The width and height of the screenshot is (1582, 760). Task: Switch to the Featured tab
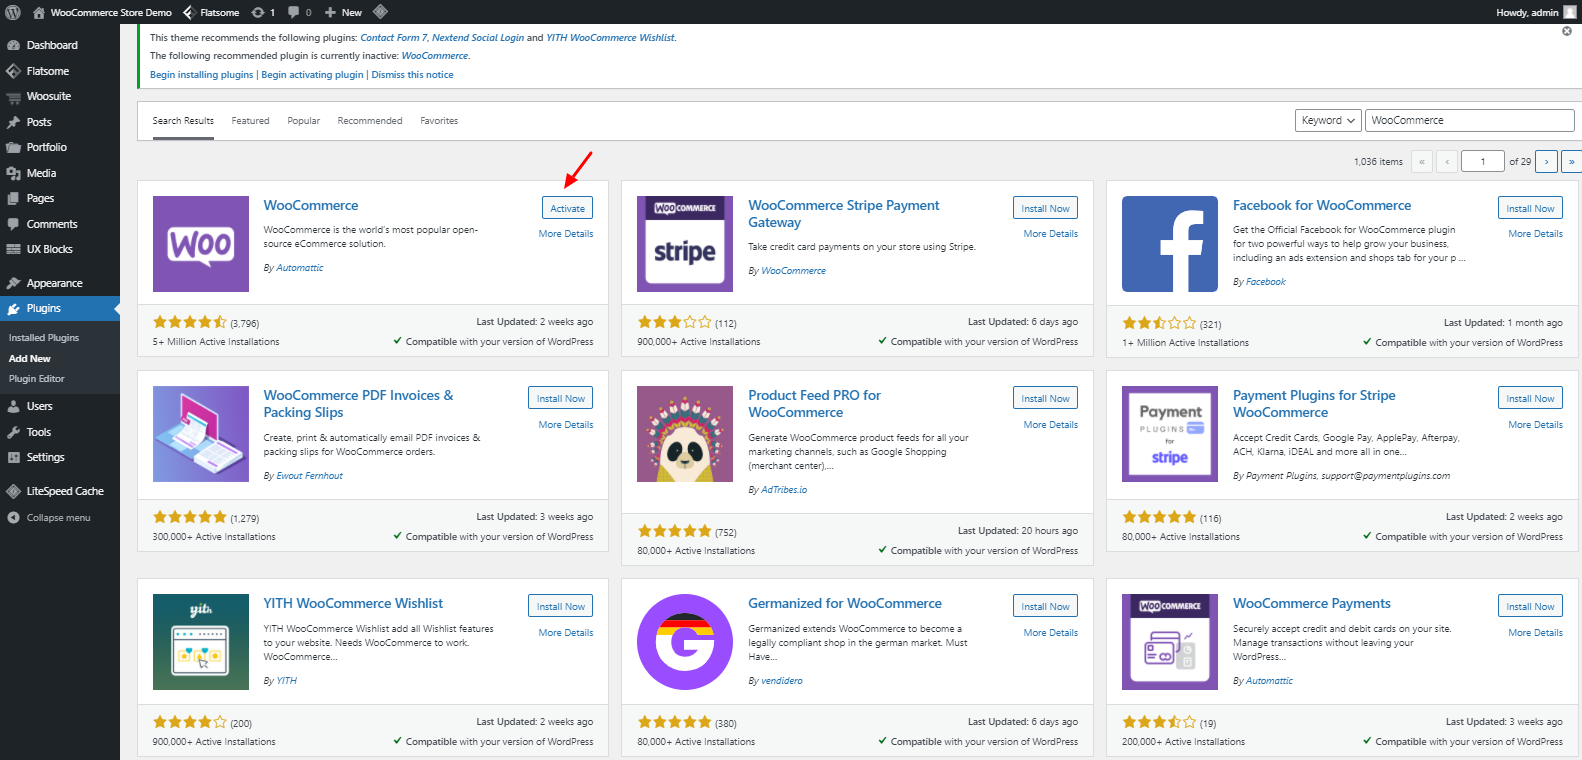(250, 121)
